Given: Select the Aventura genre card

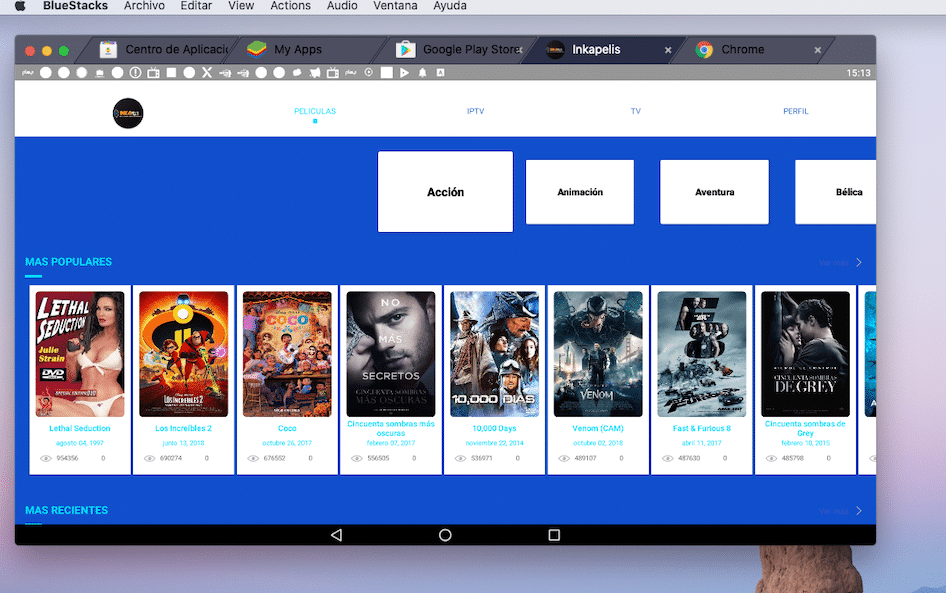Looking at the screenshot, I should tap(714, 192).
